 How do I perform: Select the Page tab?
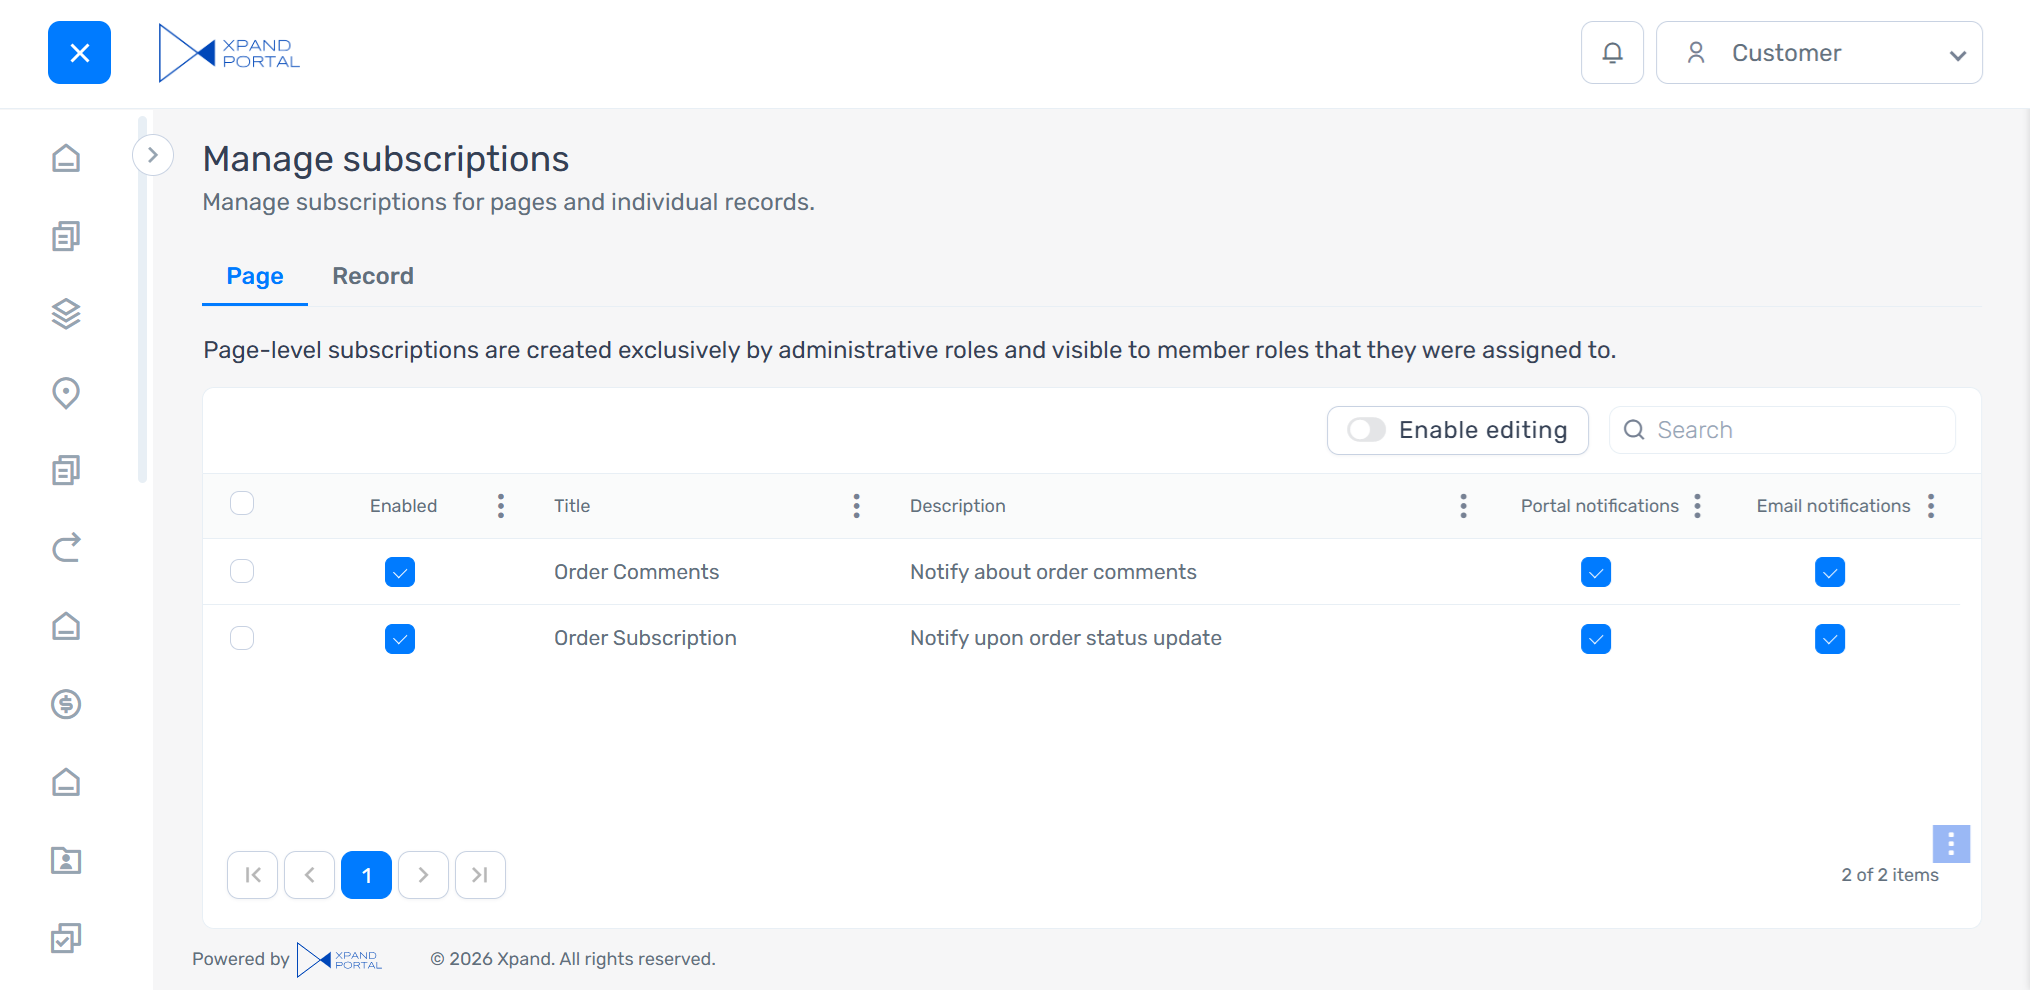[255, 276]
